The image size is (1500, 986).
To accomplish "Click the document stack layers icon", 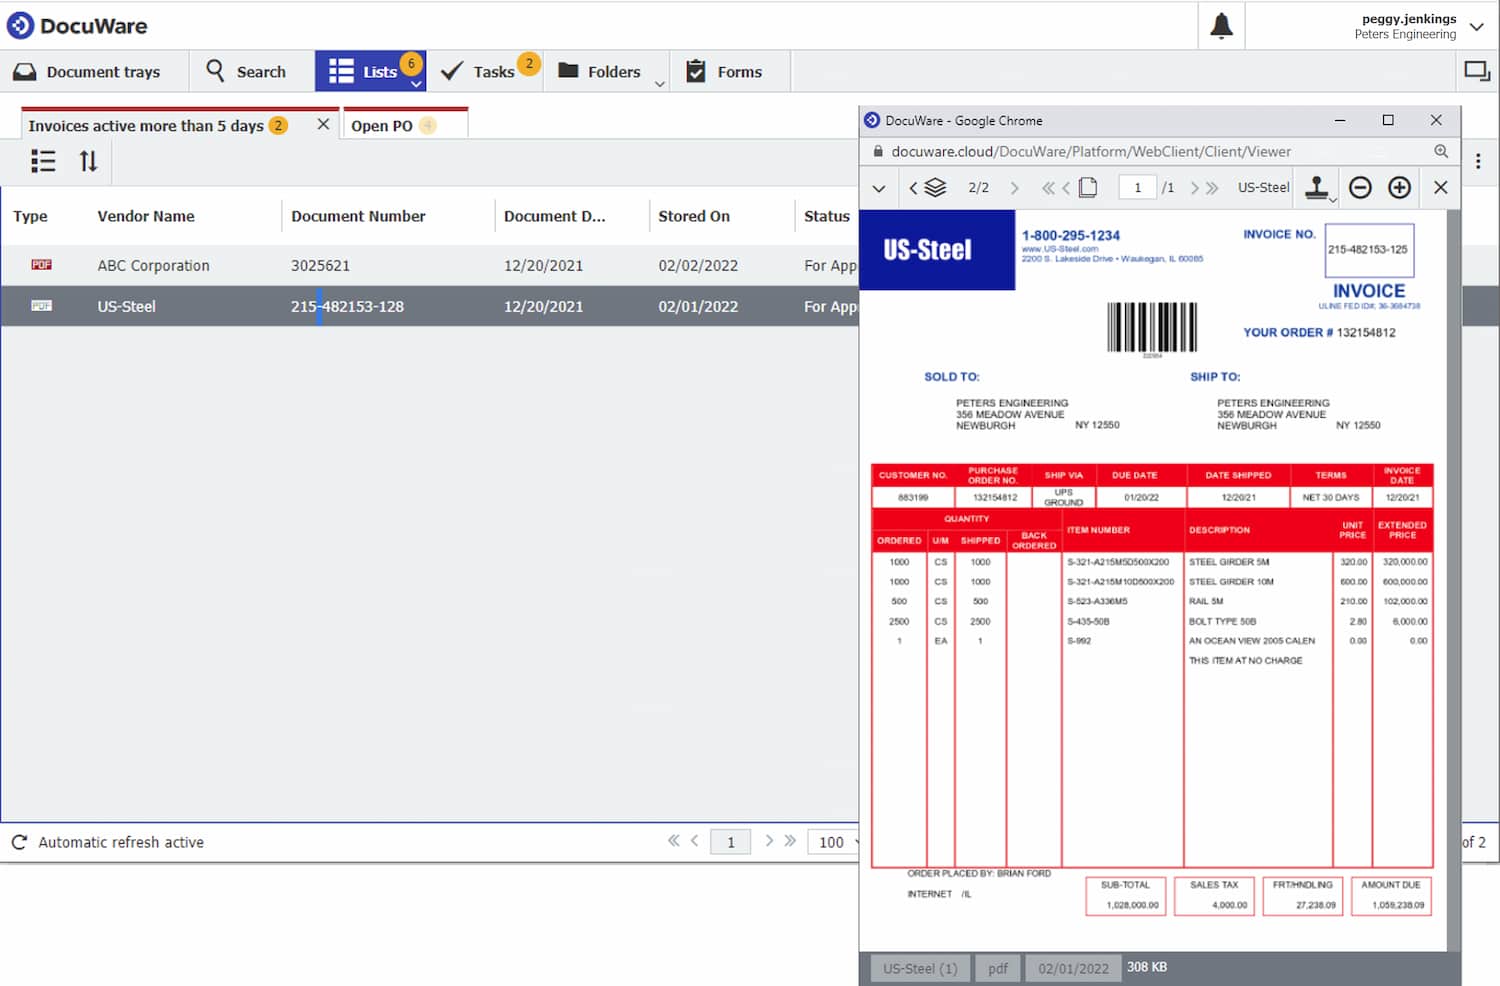I will click(x=935, y=187).
